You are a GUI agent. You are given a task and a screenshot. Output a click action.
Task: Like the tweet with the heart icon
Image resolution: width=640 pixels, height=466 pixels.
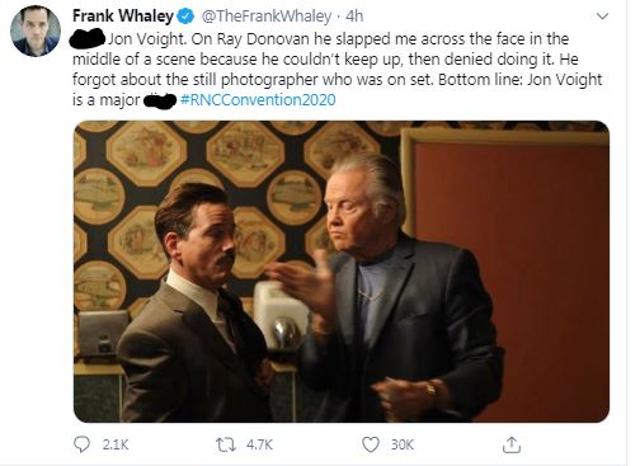click(371, 442)
